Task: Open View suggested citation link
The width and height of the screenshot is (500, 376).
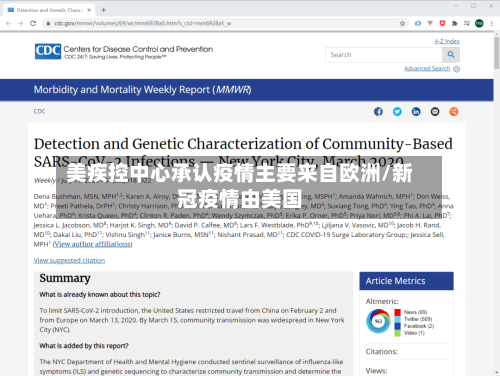Action: [x=69, y=260]
